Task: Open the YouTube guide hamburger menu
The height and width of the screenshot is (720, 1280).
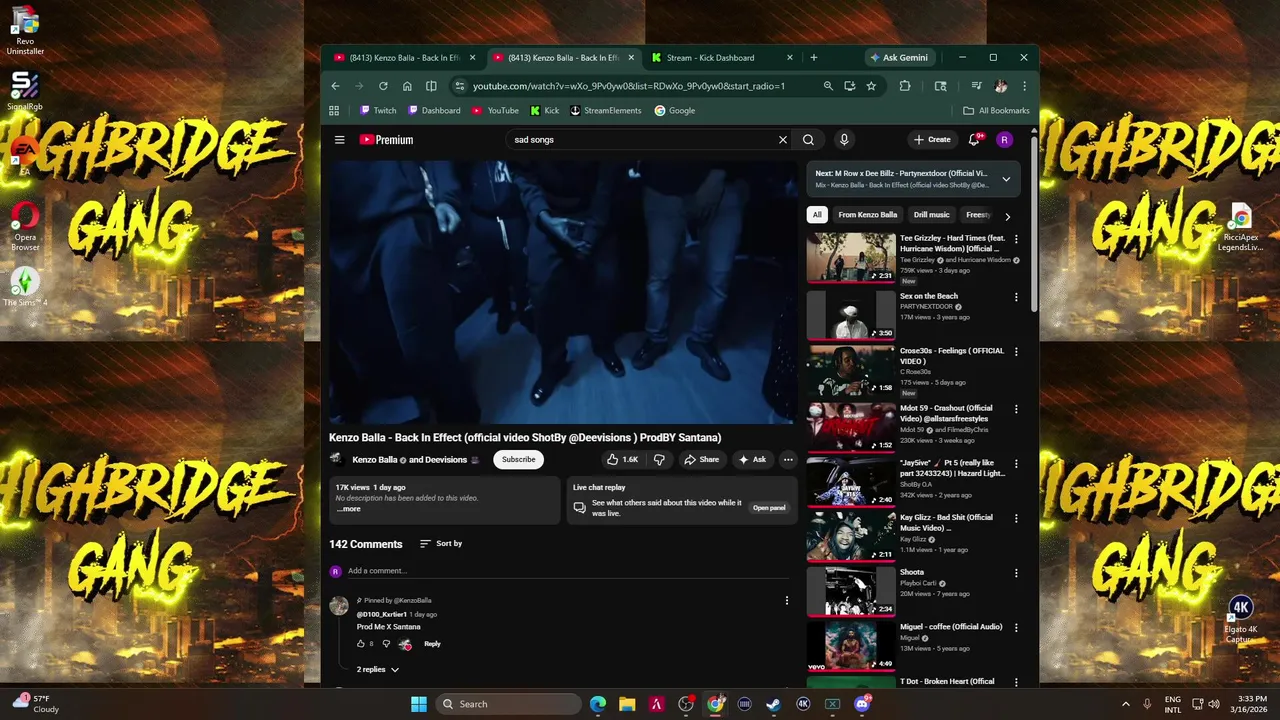Action: (340, 140)
